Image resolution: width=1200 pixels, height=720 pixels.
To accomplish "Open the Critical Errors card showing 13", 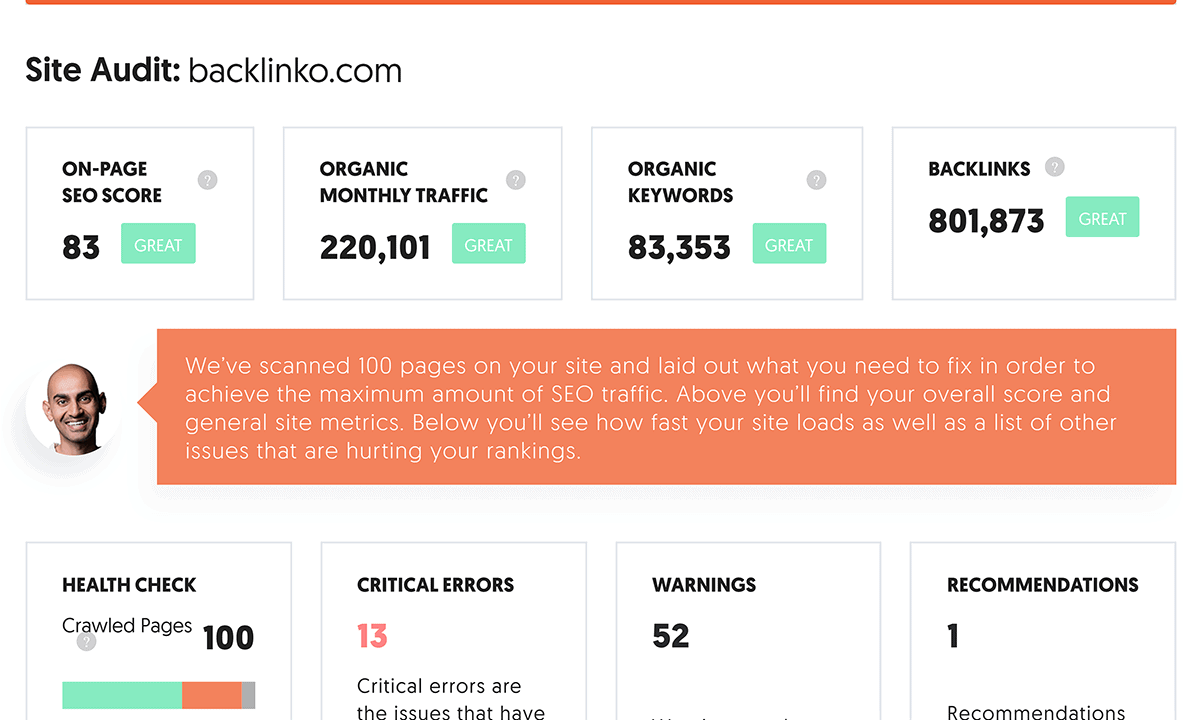I will coord(453,630).
